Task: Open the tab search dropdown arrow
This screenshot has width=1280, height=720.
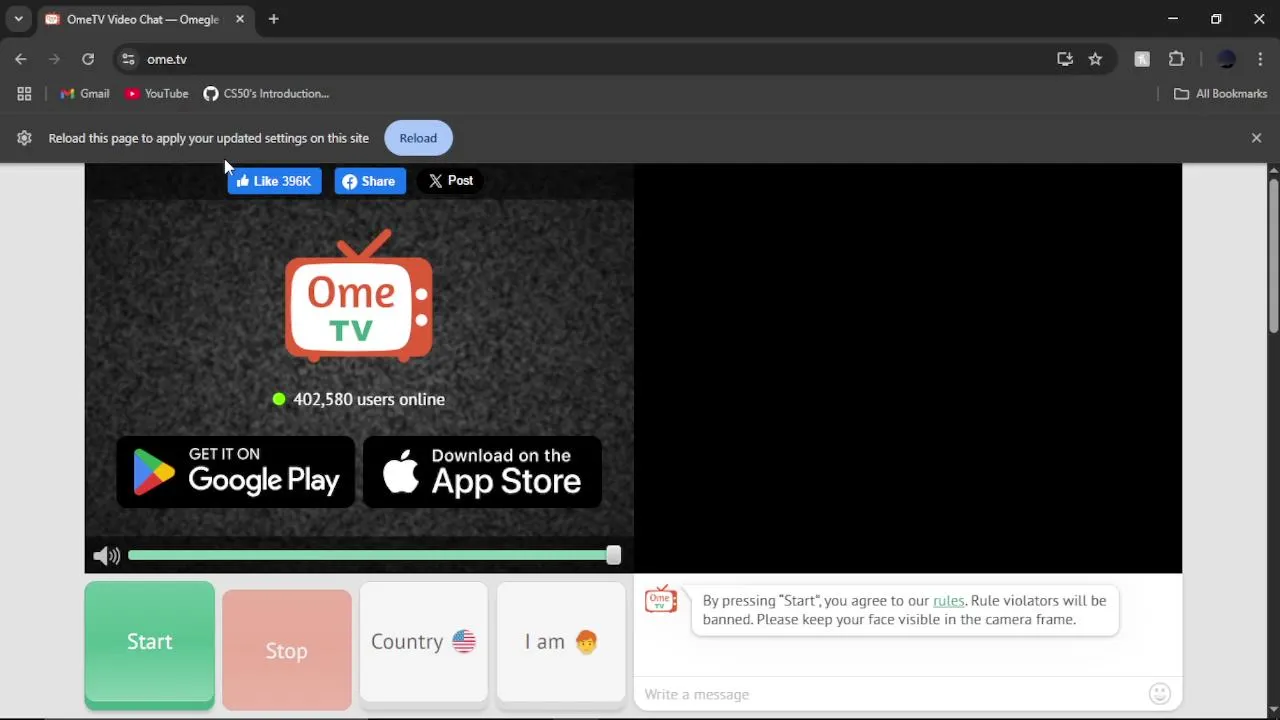Action: coord(18,19)
